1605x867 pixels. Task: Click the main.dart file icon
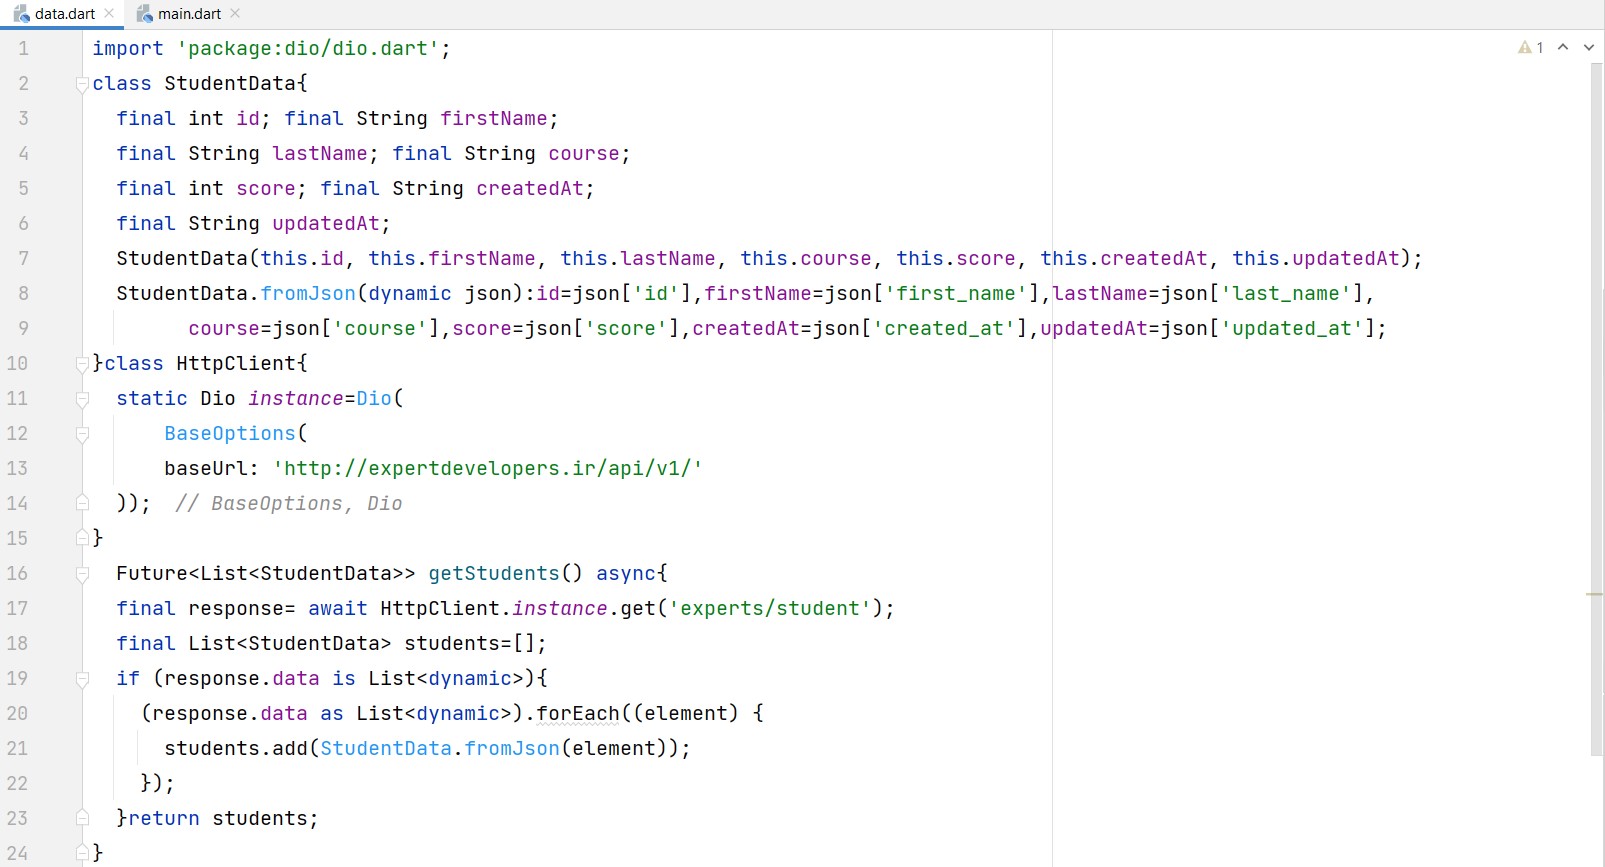click(144, 14)
